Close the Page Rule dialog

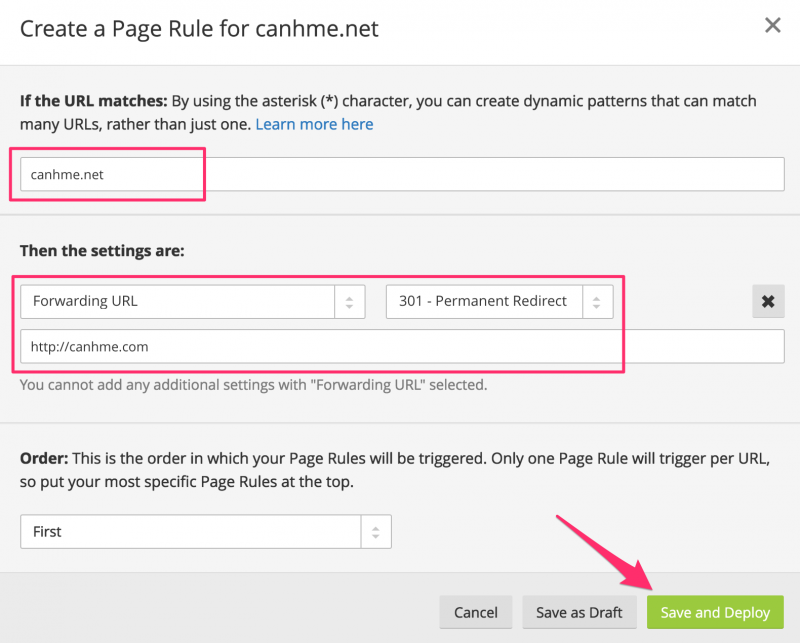772,26
